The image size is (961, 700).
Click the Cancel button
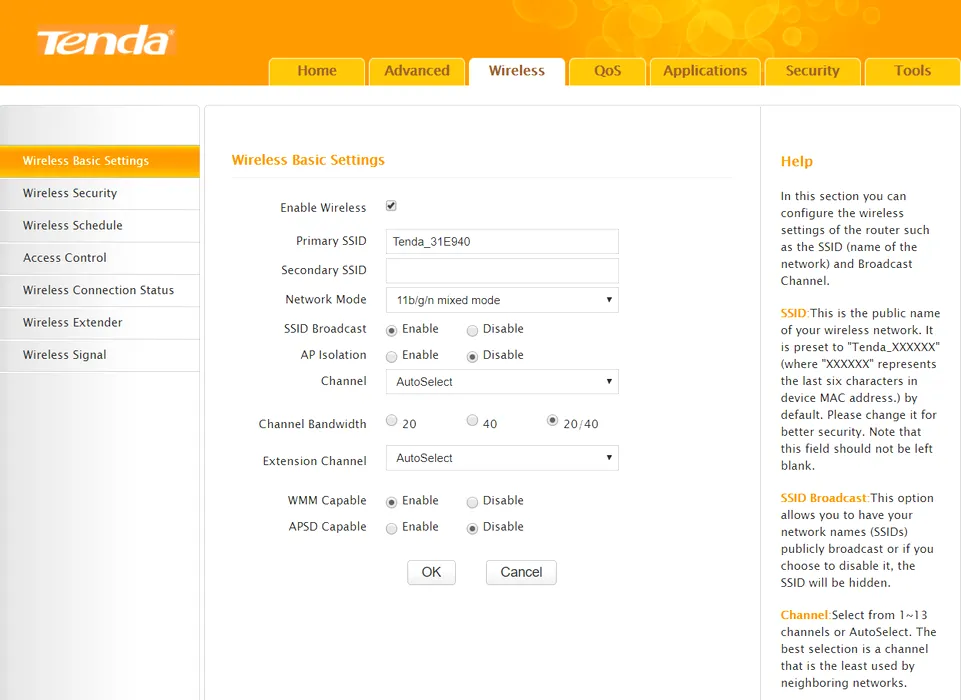click(521, 573)
